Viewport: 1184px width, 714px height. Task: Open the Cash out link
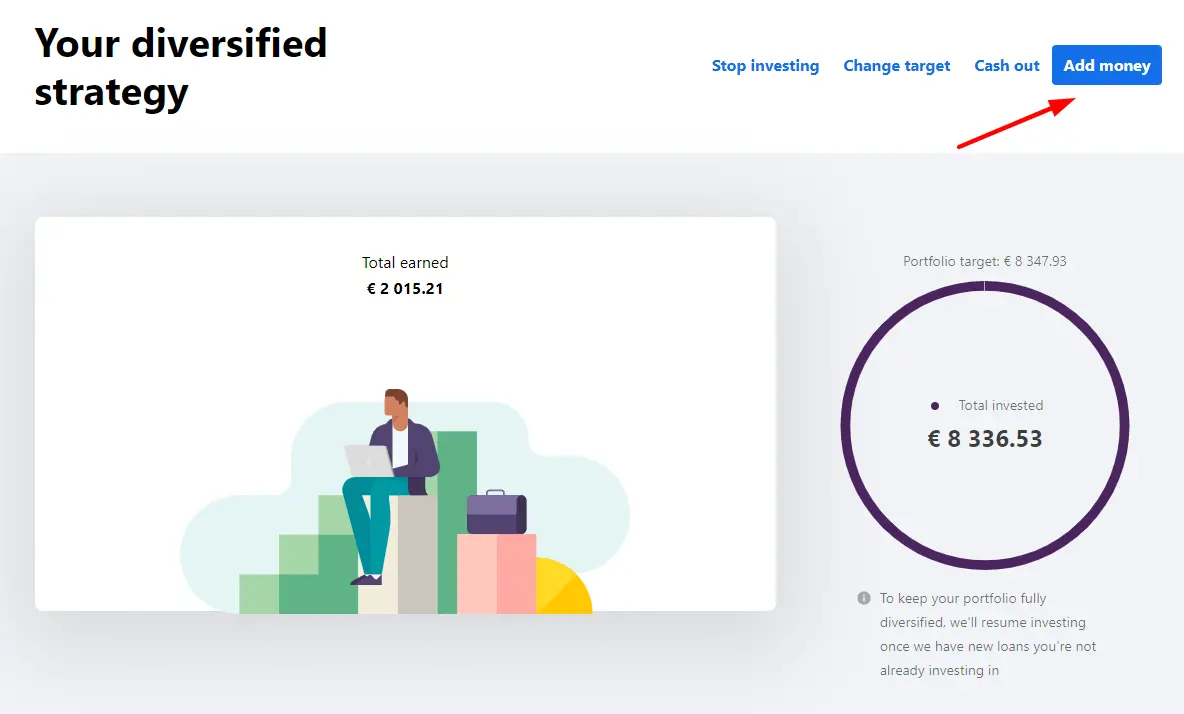[x=1007, y=66]
